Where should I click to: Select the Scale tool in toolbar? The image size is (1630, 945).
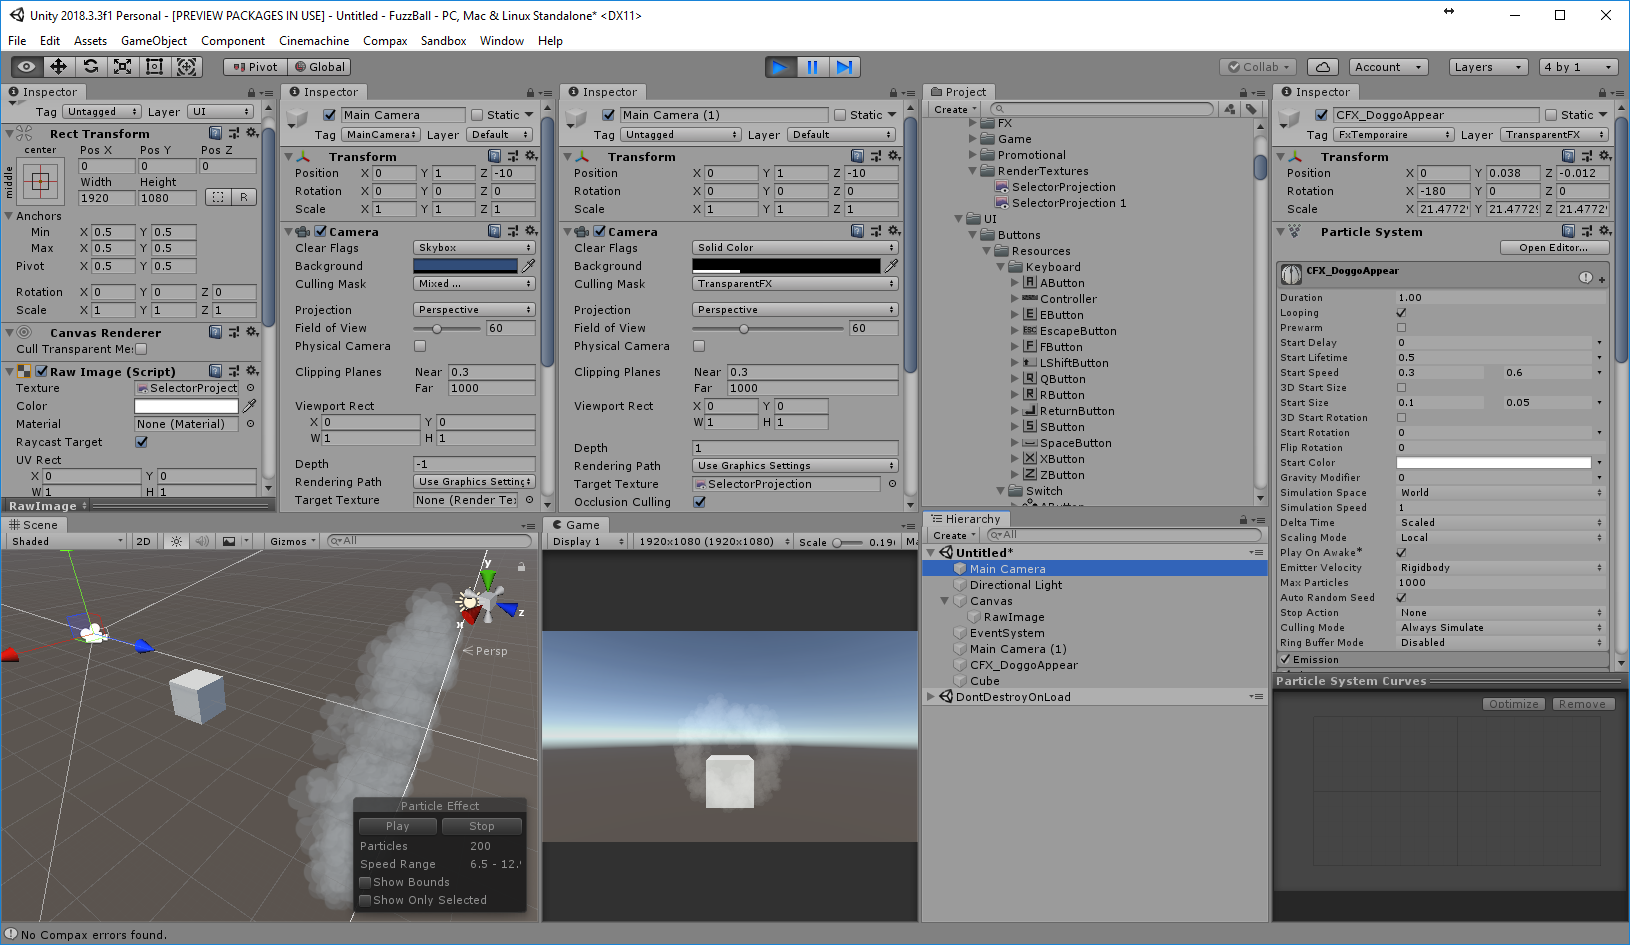coord(123,67)
